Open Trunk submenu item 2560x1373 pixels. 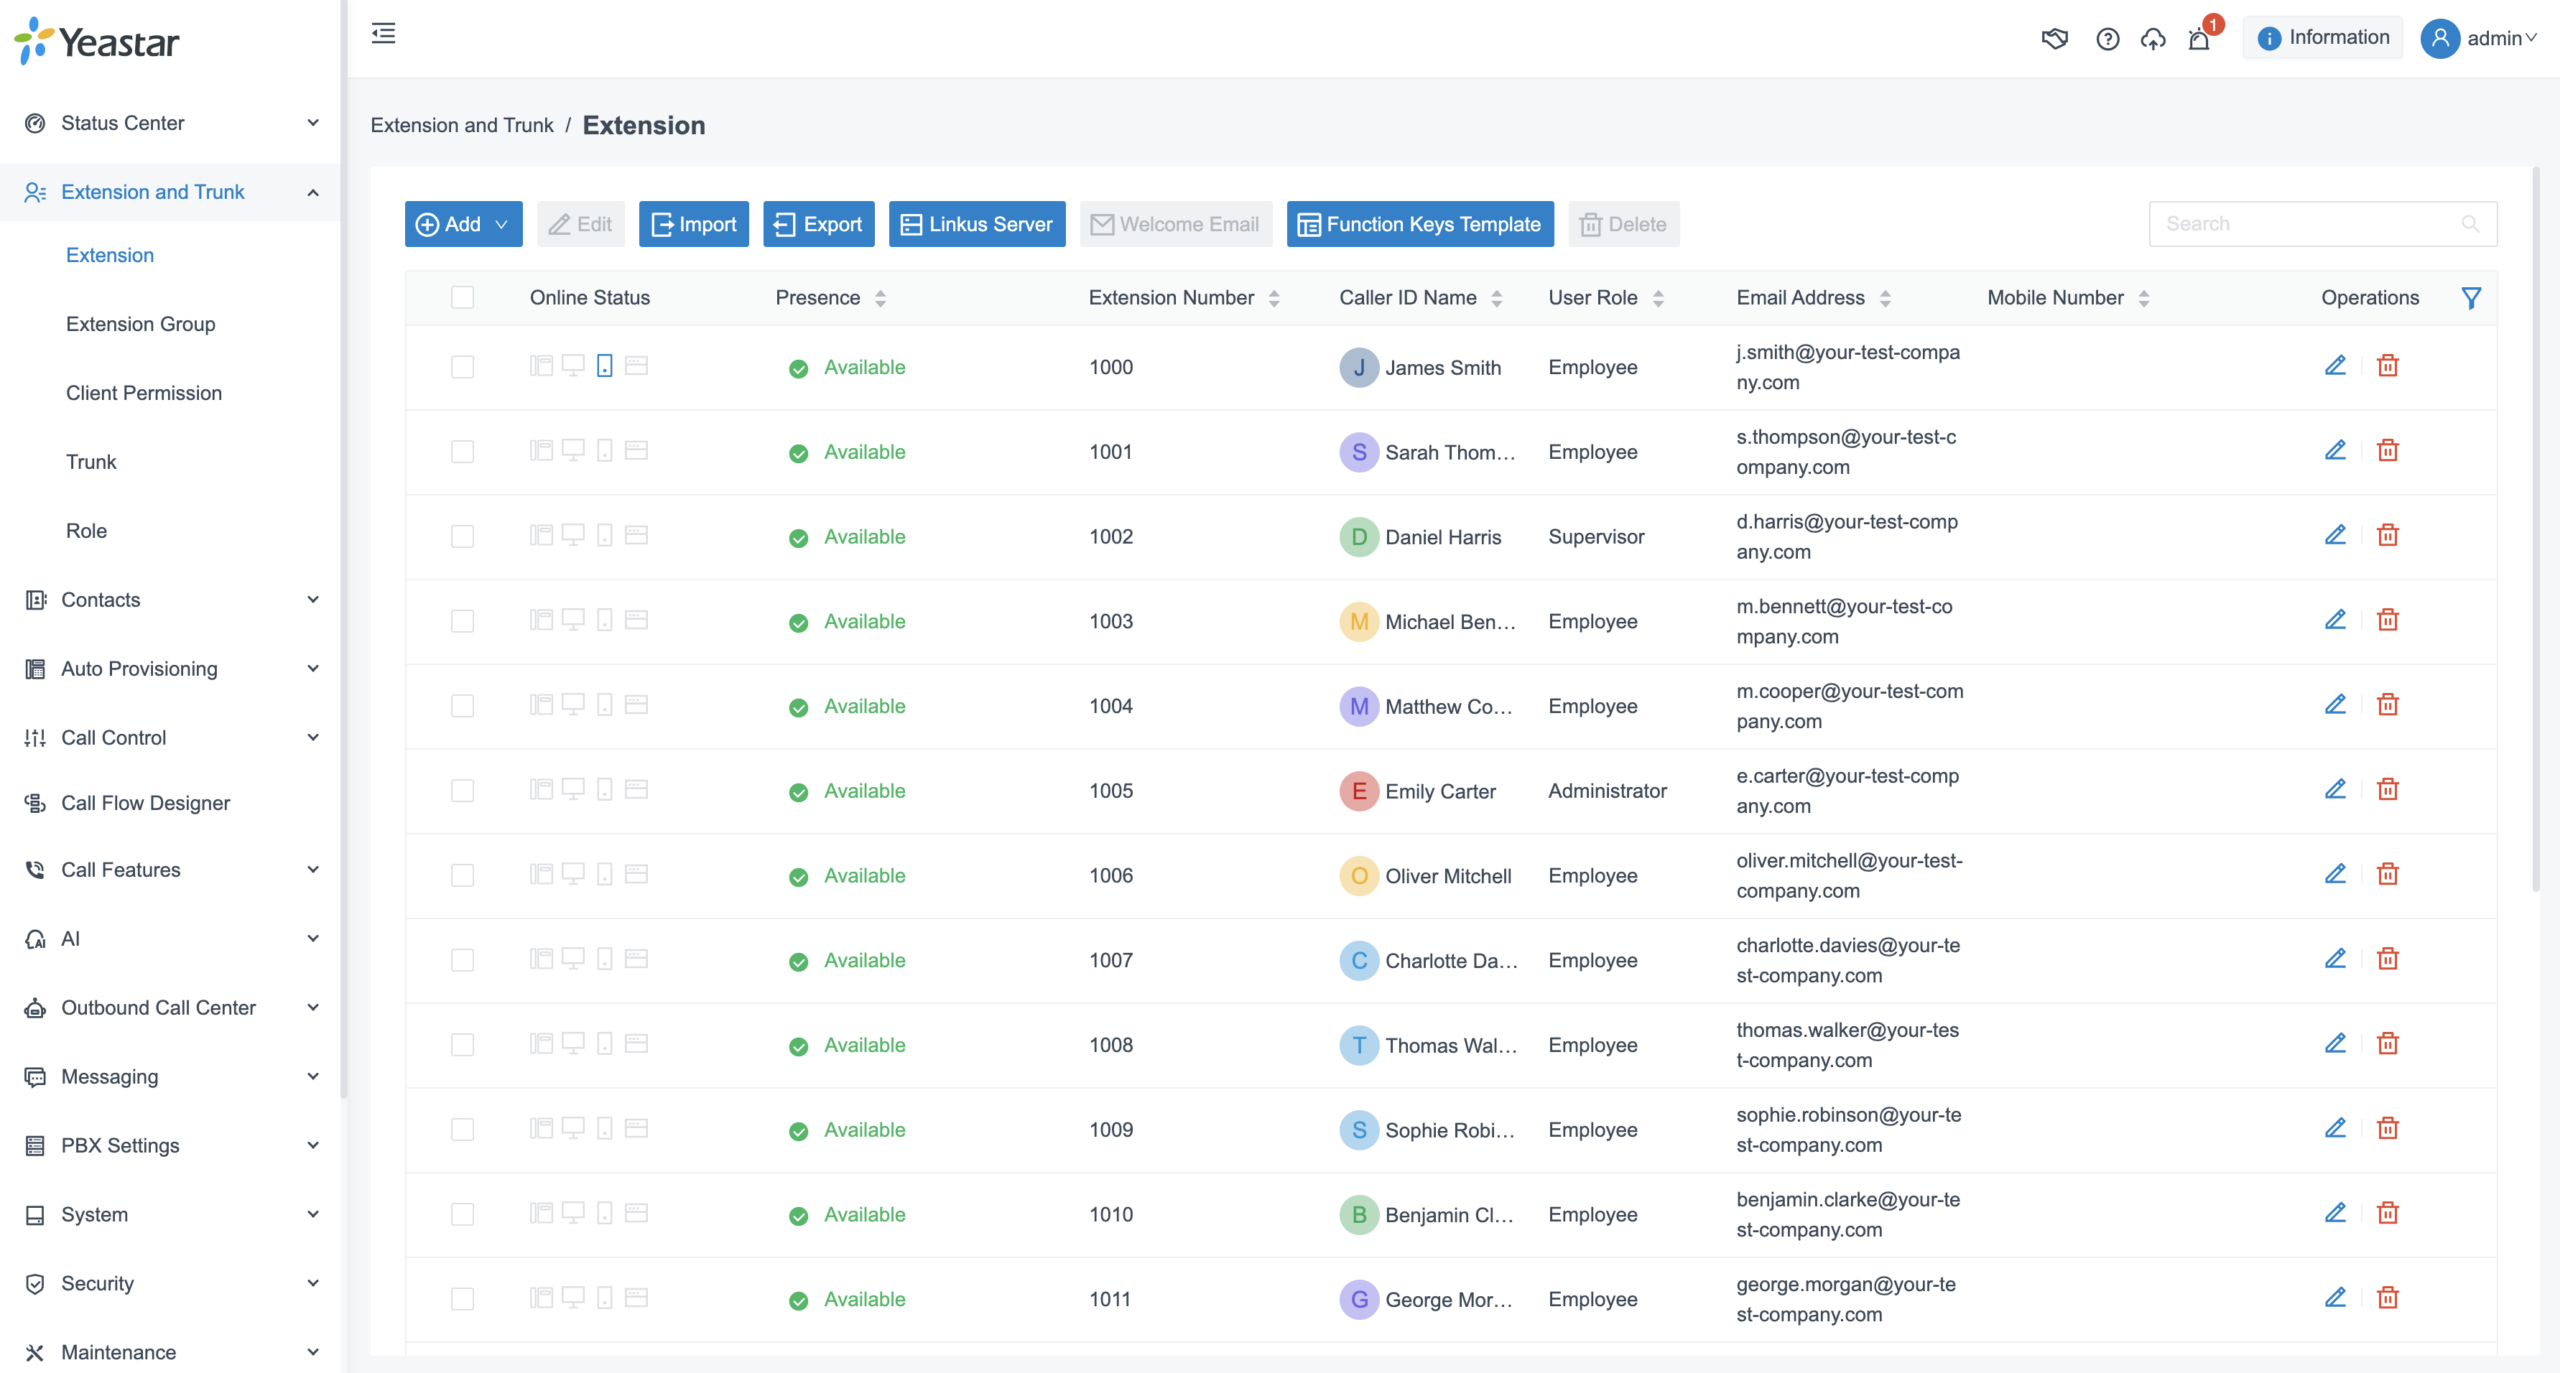coord(91,462)
